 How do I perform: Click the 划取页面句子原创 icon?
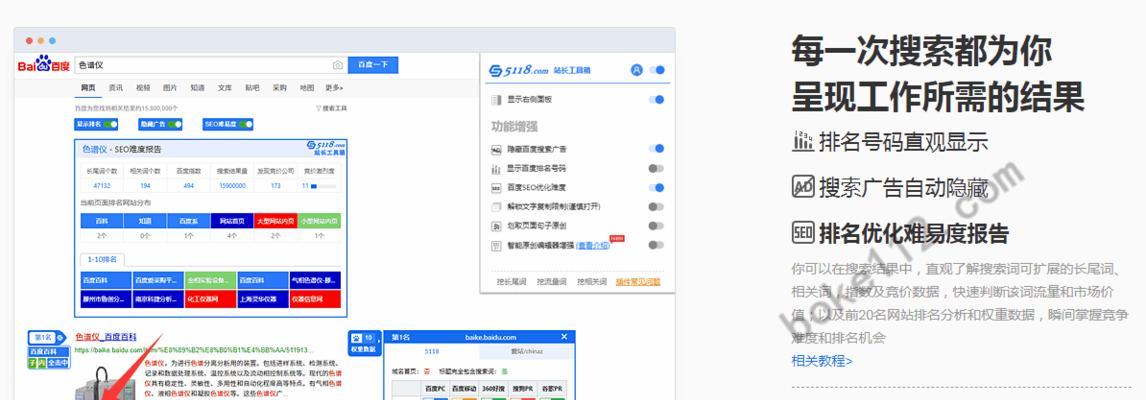click(496, 227)
